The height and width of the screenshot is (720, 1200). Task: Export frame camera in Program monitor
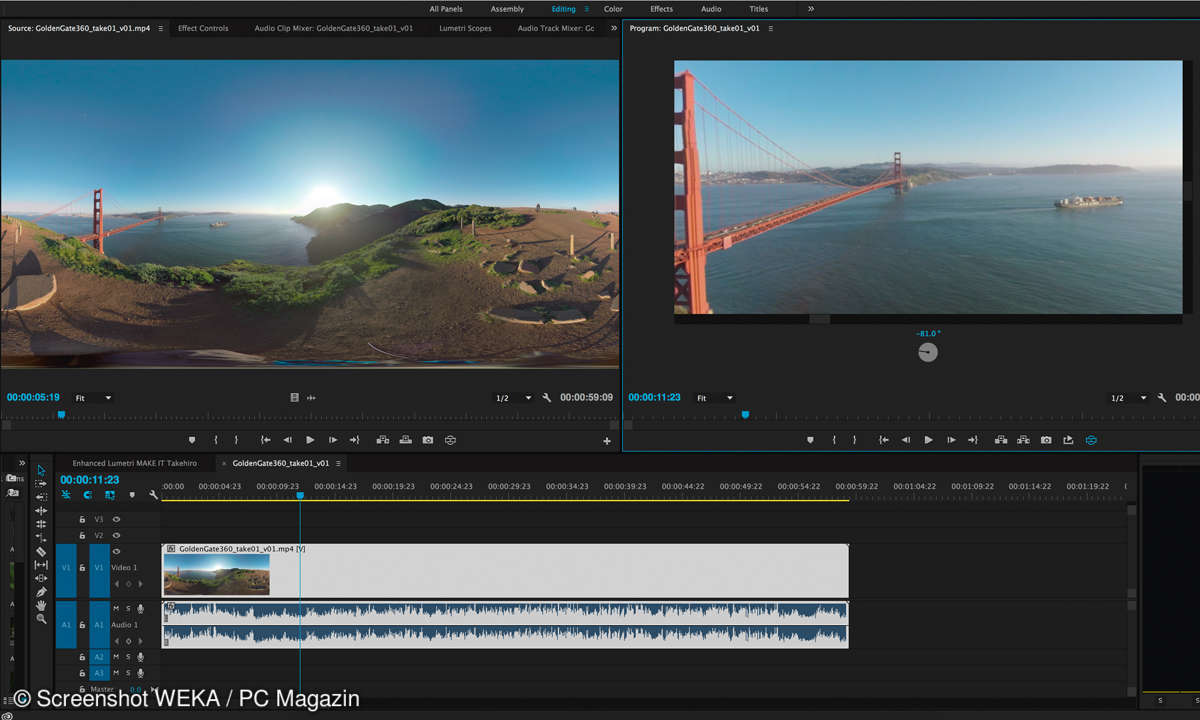click(1046, 440)
